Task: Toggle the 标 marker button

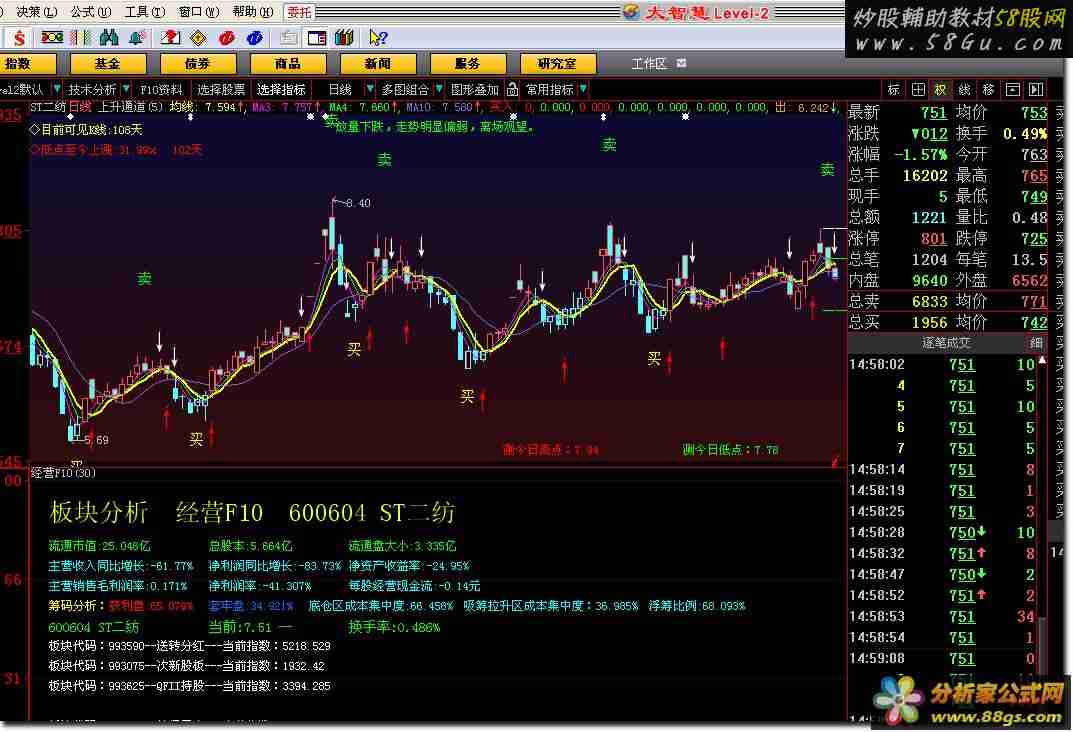Action: 893,89
